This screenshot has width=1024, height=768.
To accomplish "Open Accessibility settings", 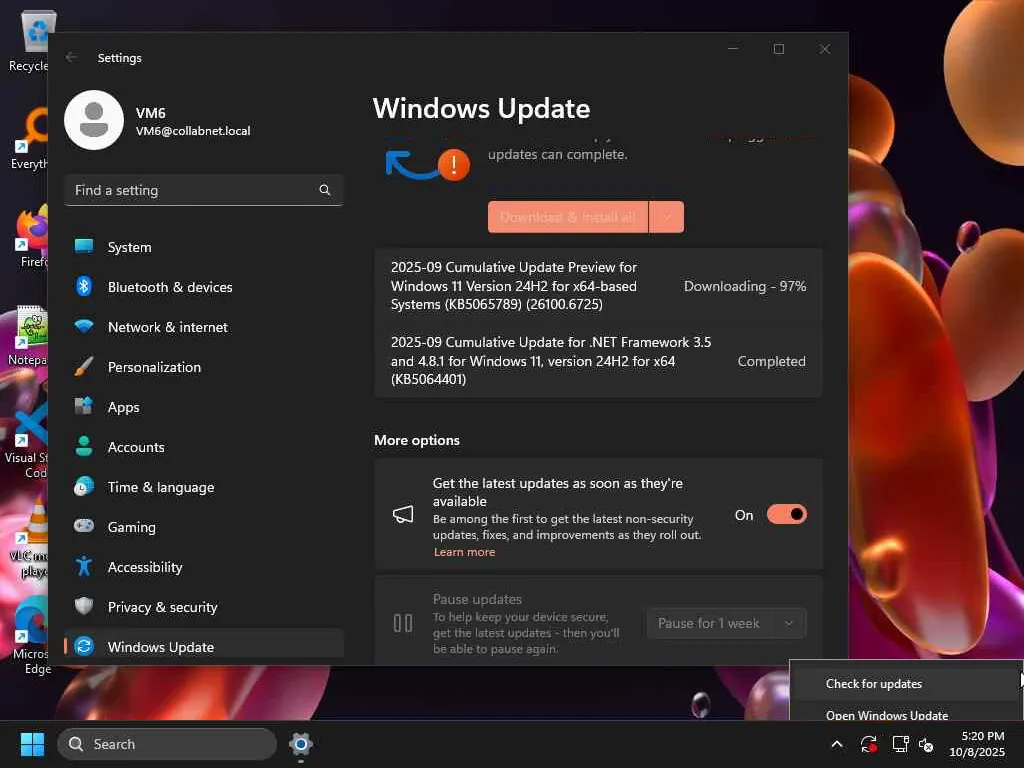I will click(204, 567).
